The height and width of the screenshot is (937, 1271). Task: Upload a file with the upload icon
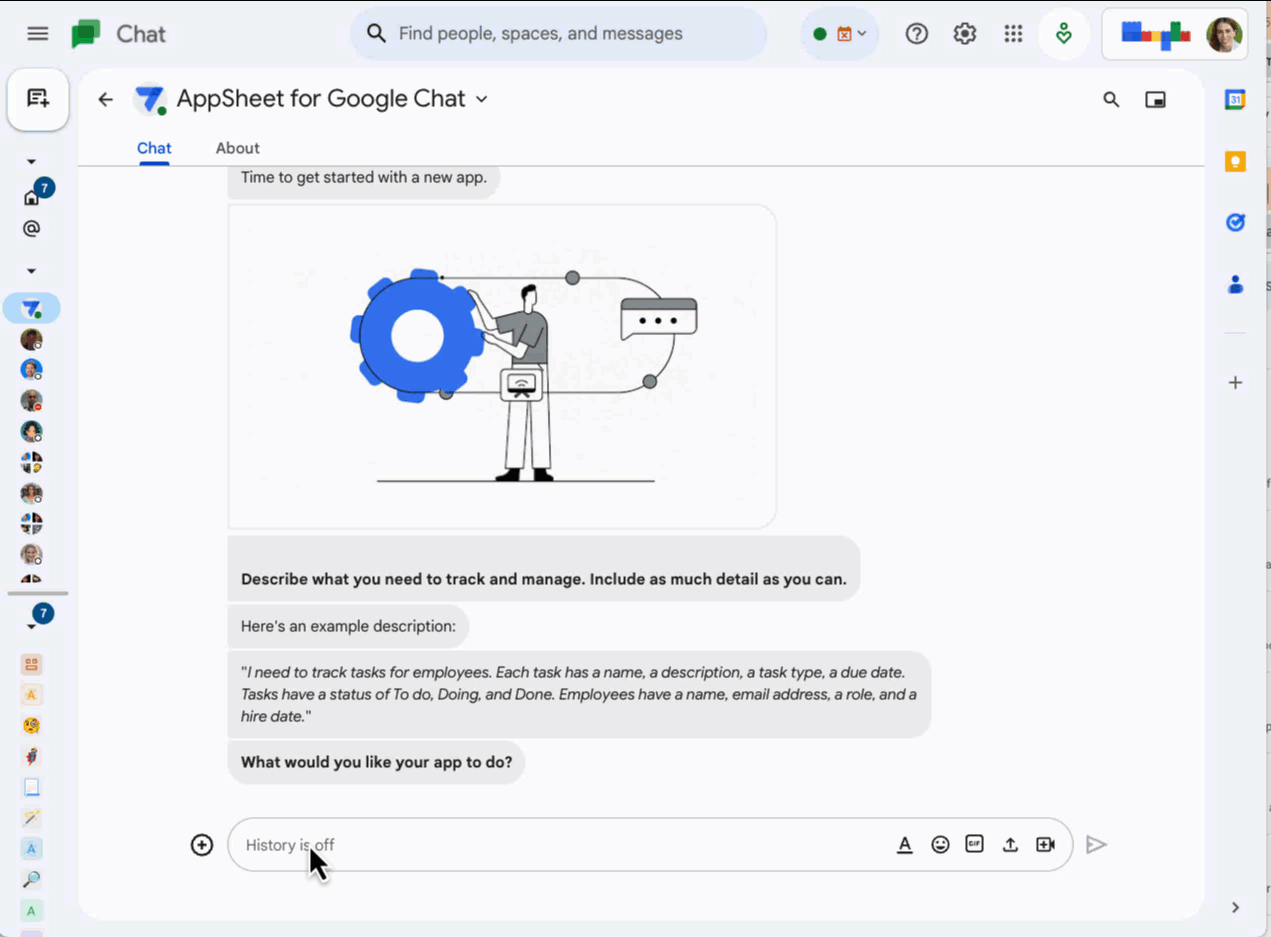[1010, 845]
